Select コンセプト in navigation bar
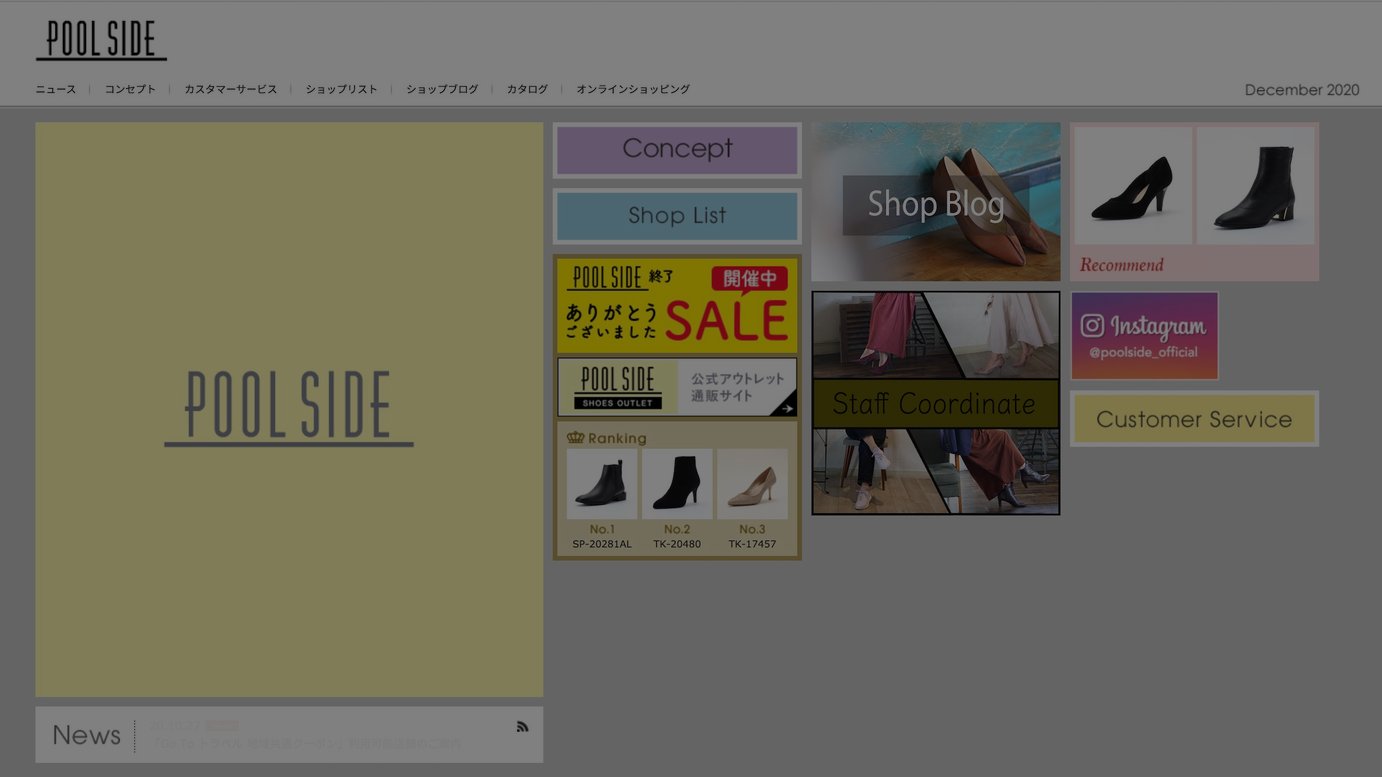 coord(130,89)
